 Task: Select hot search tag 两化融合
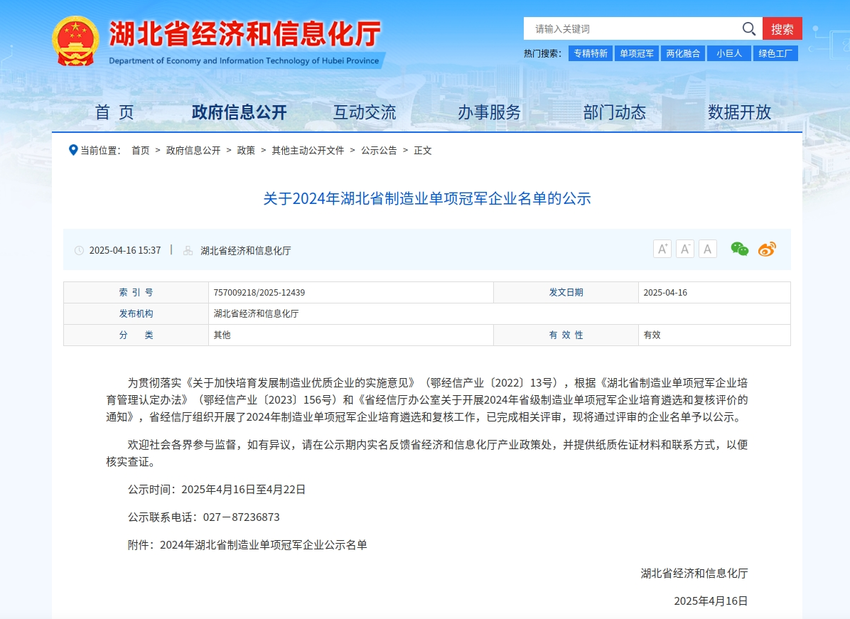683,53
